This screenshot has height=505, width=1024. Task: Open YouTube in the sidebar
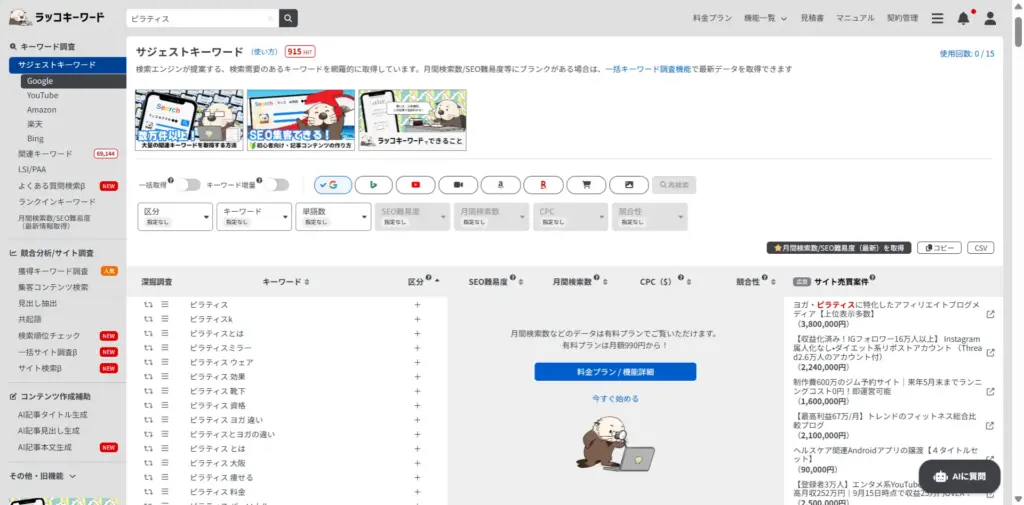click(42, 95)
